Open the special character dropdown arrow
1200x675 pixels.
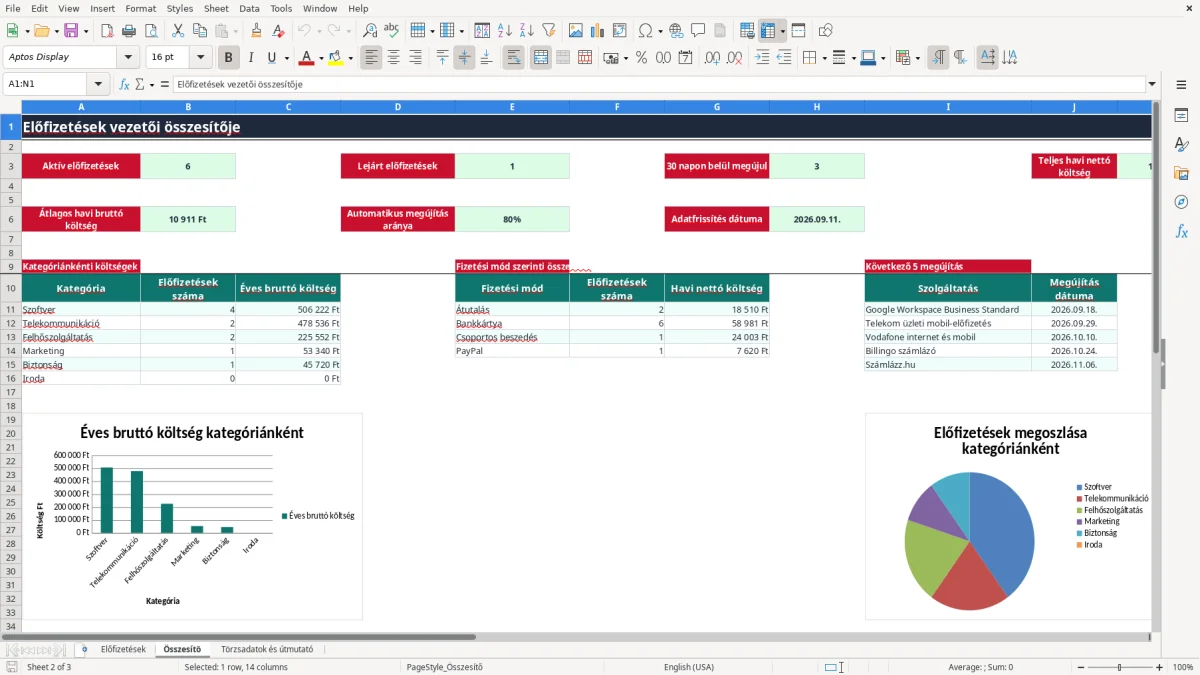click(658, 31)
